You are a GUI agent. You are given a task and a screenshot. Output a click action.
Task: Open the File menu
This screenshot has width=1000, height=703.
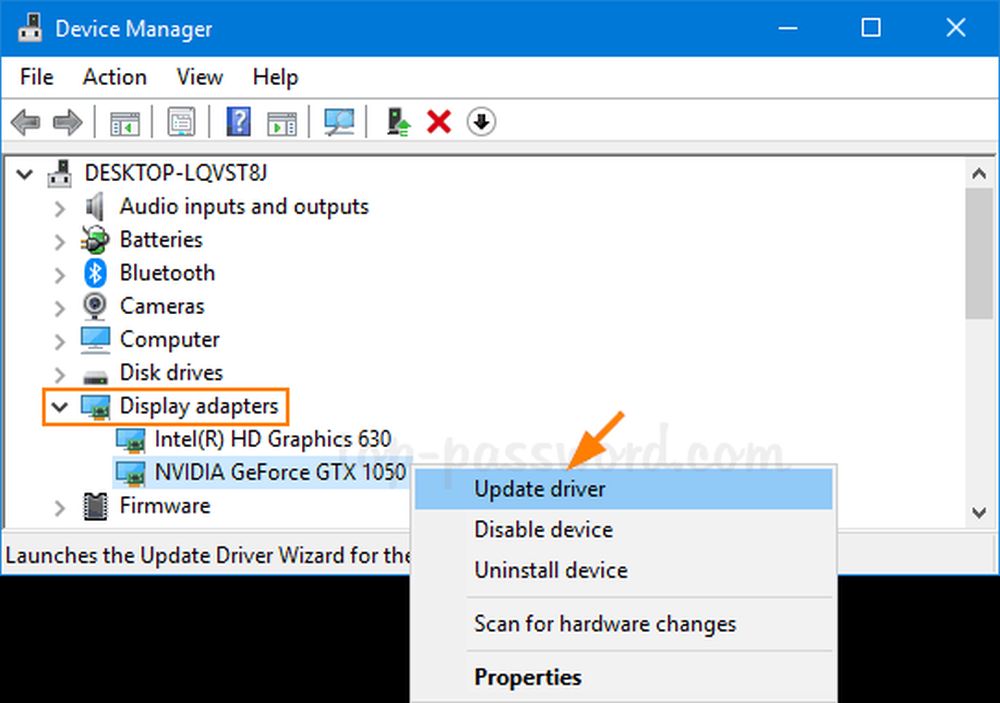37,77
